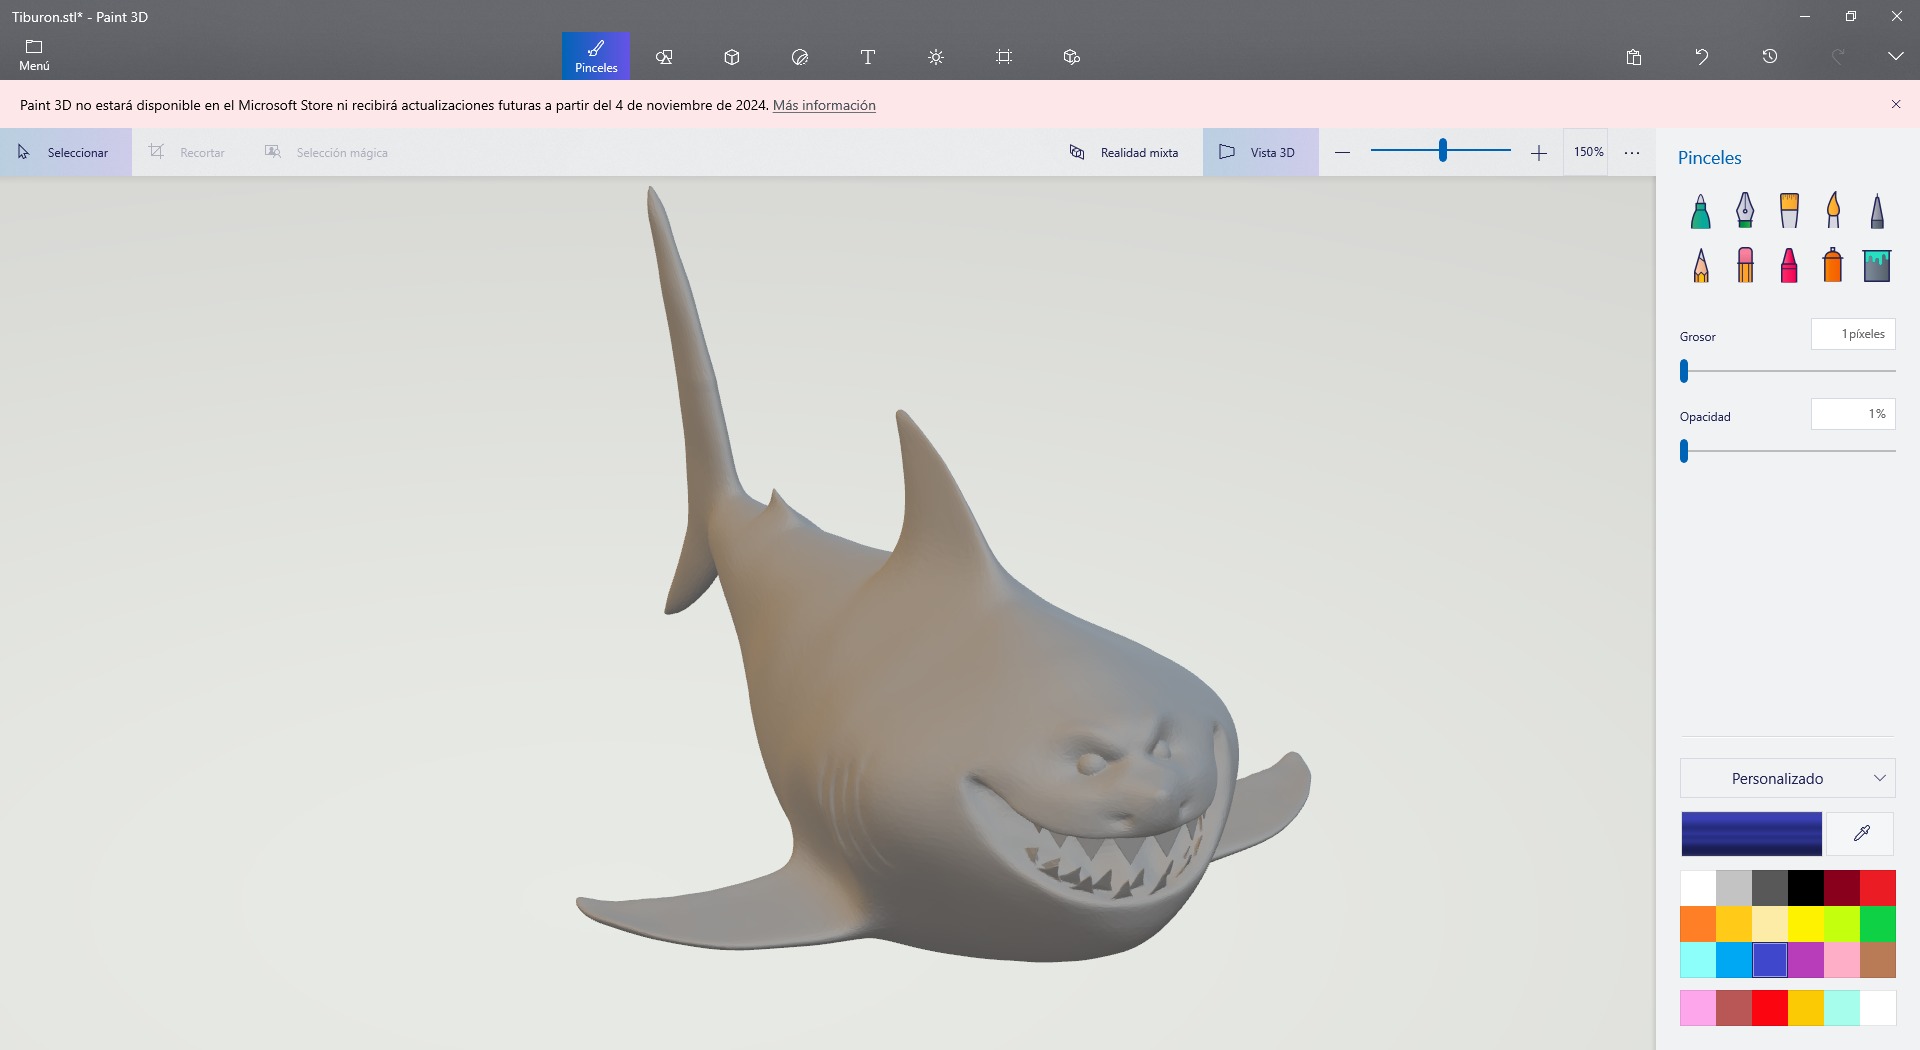Image resolution: width=1920 pixels, height=1050 pixels.
Task: Expand the top toolbar chevron
Action: pos(1896,57)
